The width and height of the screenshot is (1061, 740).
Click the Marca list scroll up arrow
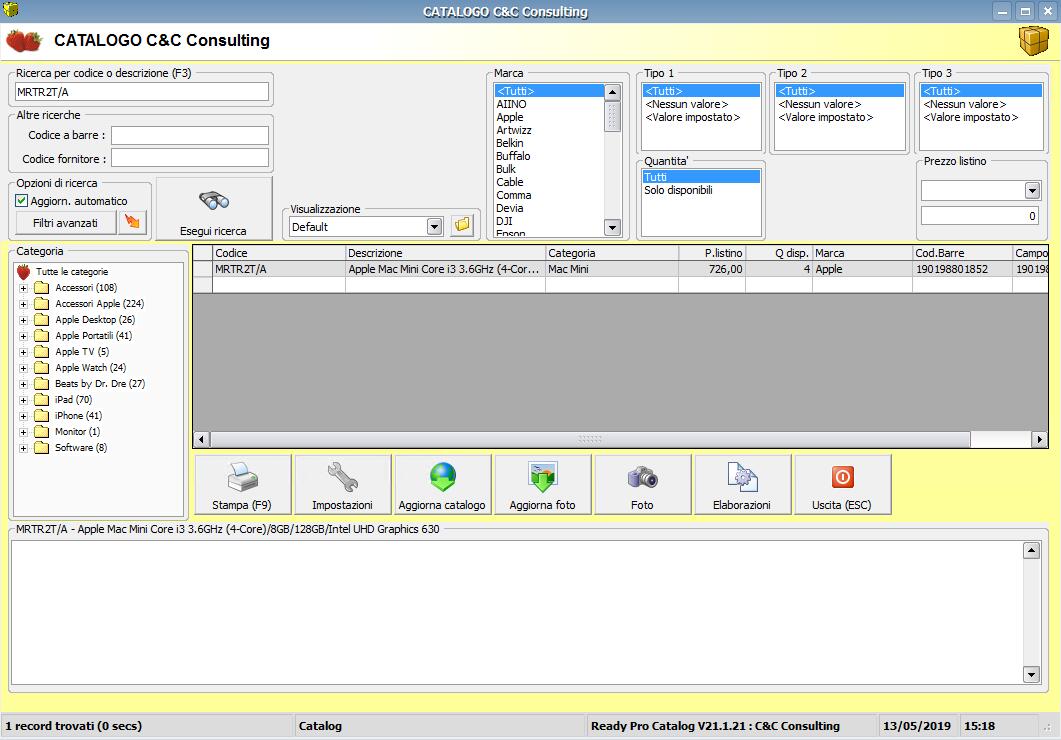pyautogui.click(x=612, y=92)
